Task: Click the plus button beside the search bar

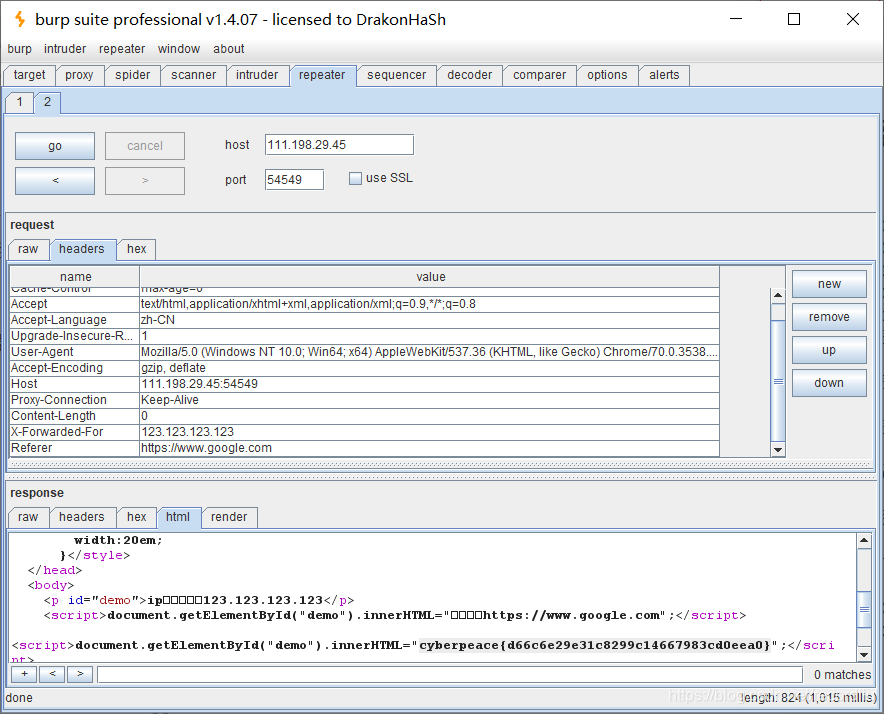Action: (24, 674)
